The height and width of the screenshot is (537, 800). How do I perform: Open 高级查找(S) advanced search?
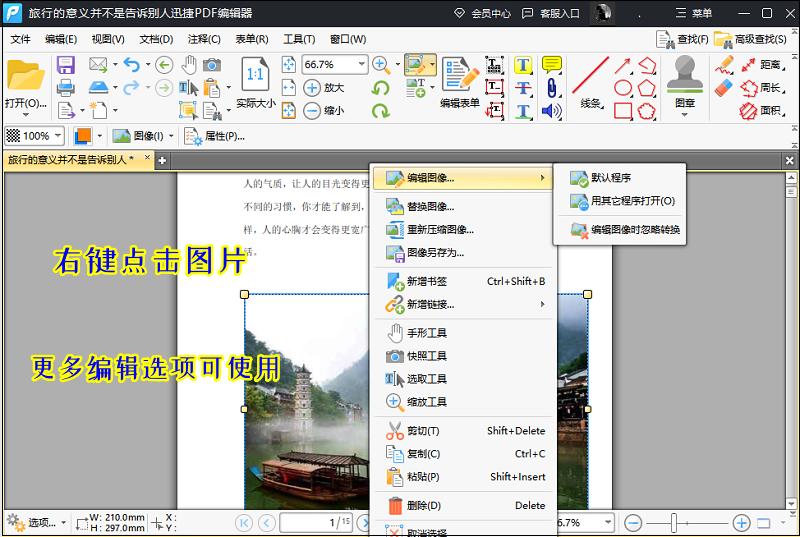[x=750, y=39]
